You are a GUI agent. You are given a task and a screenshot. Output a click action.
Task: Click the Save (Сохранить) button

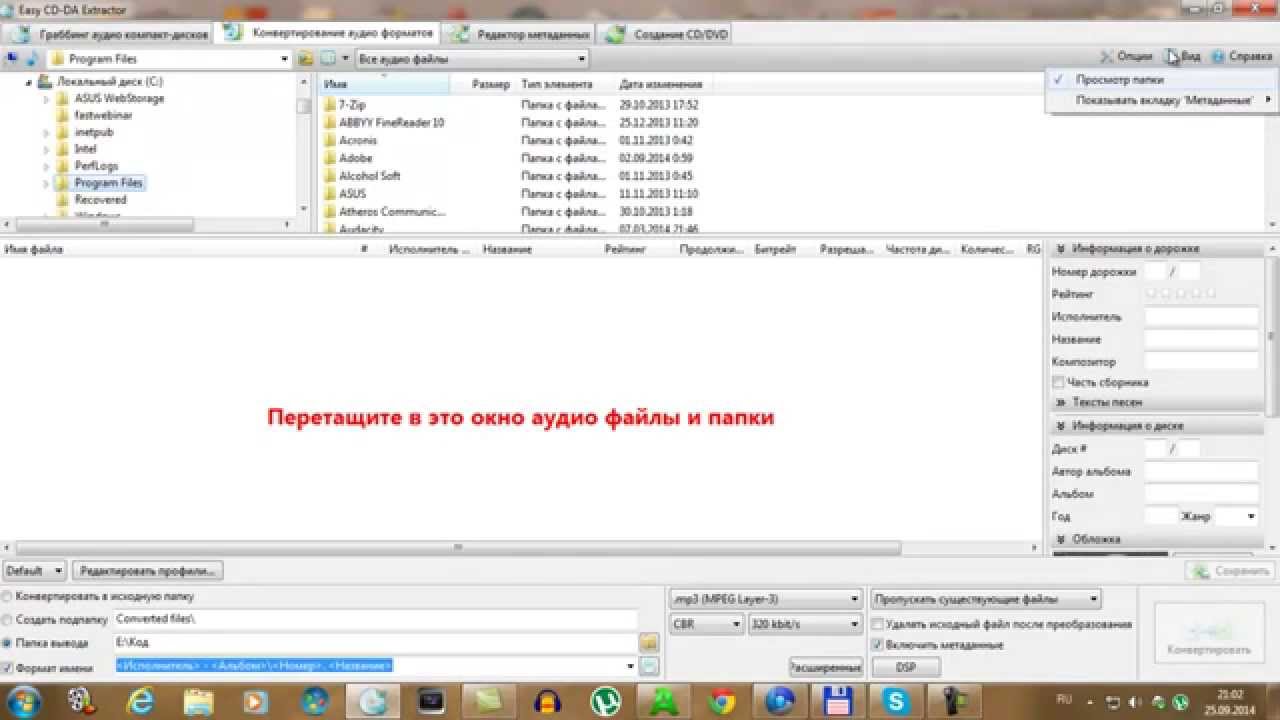(1229, 571)
